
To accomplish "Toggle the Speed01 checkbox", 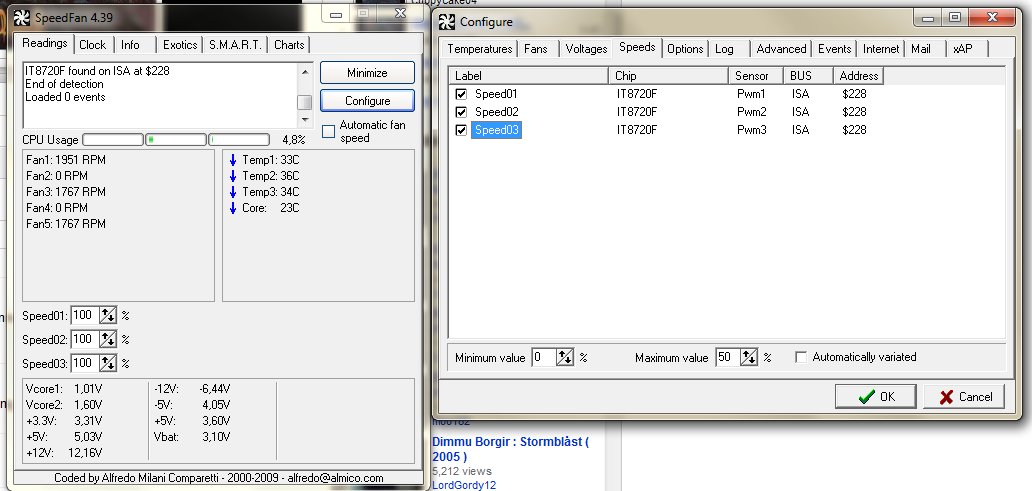I will pos(461,94).
